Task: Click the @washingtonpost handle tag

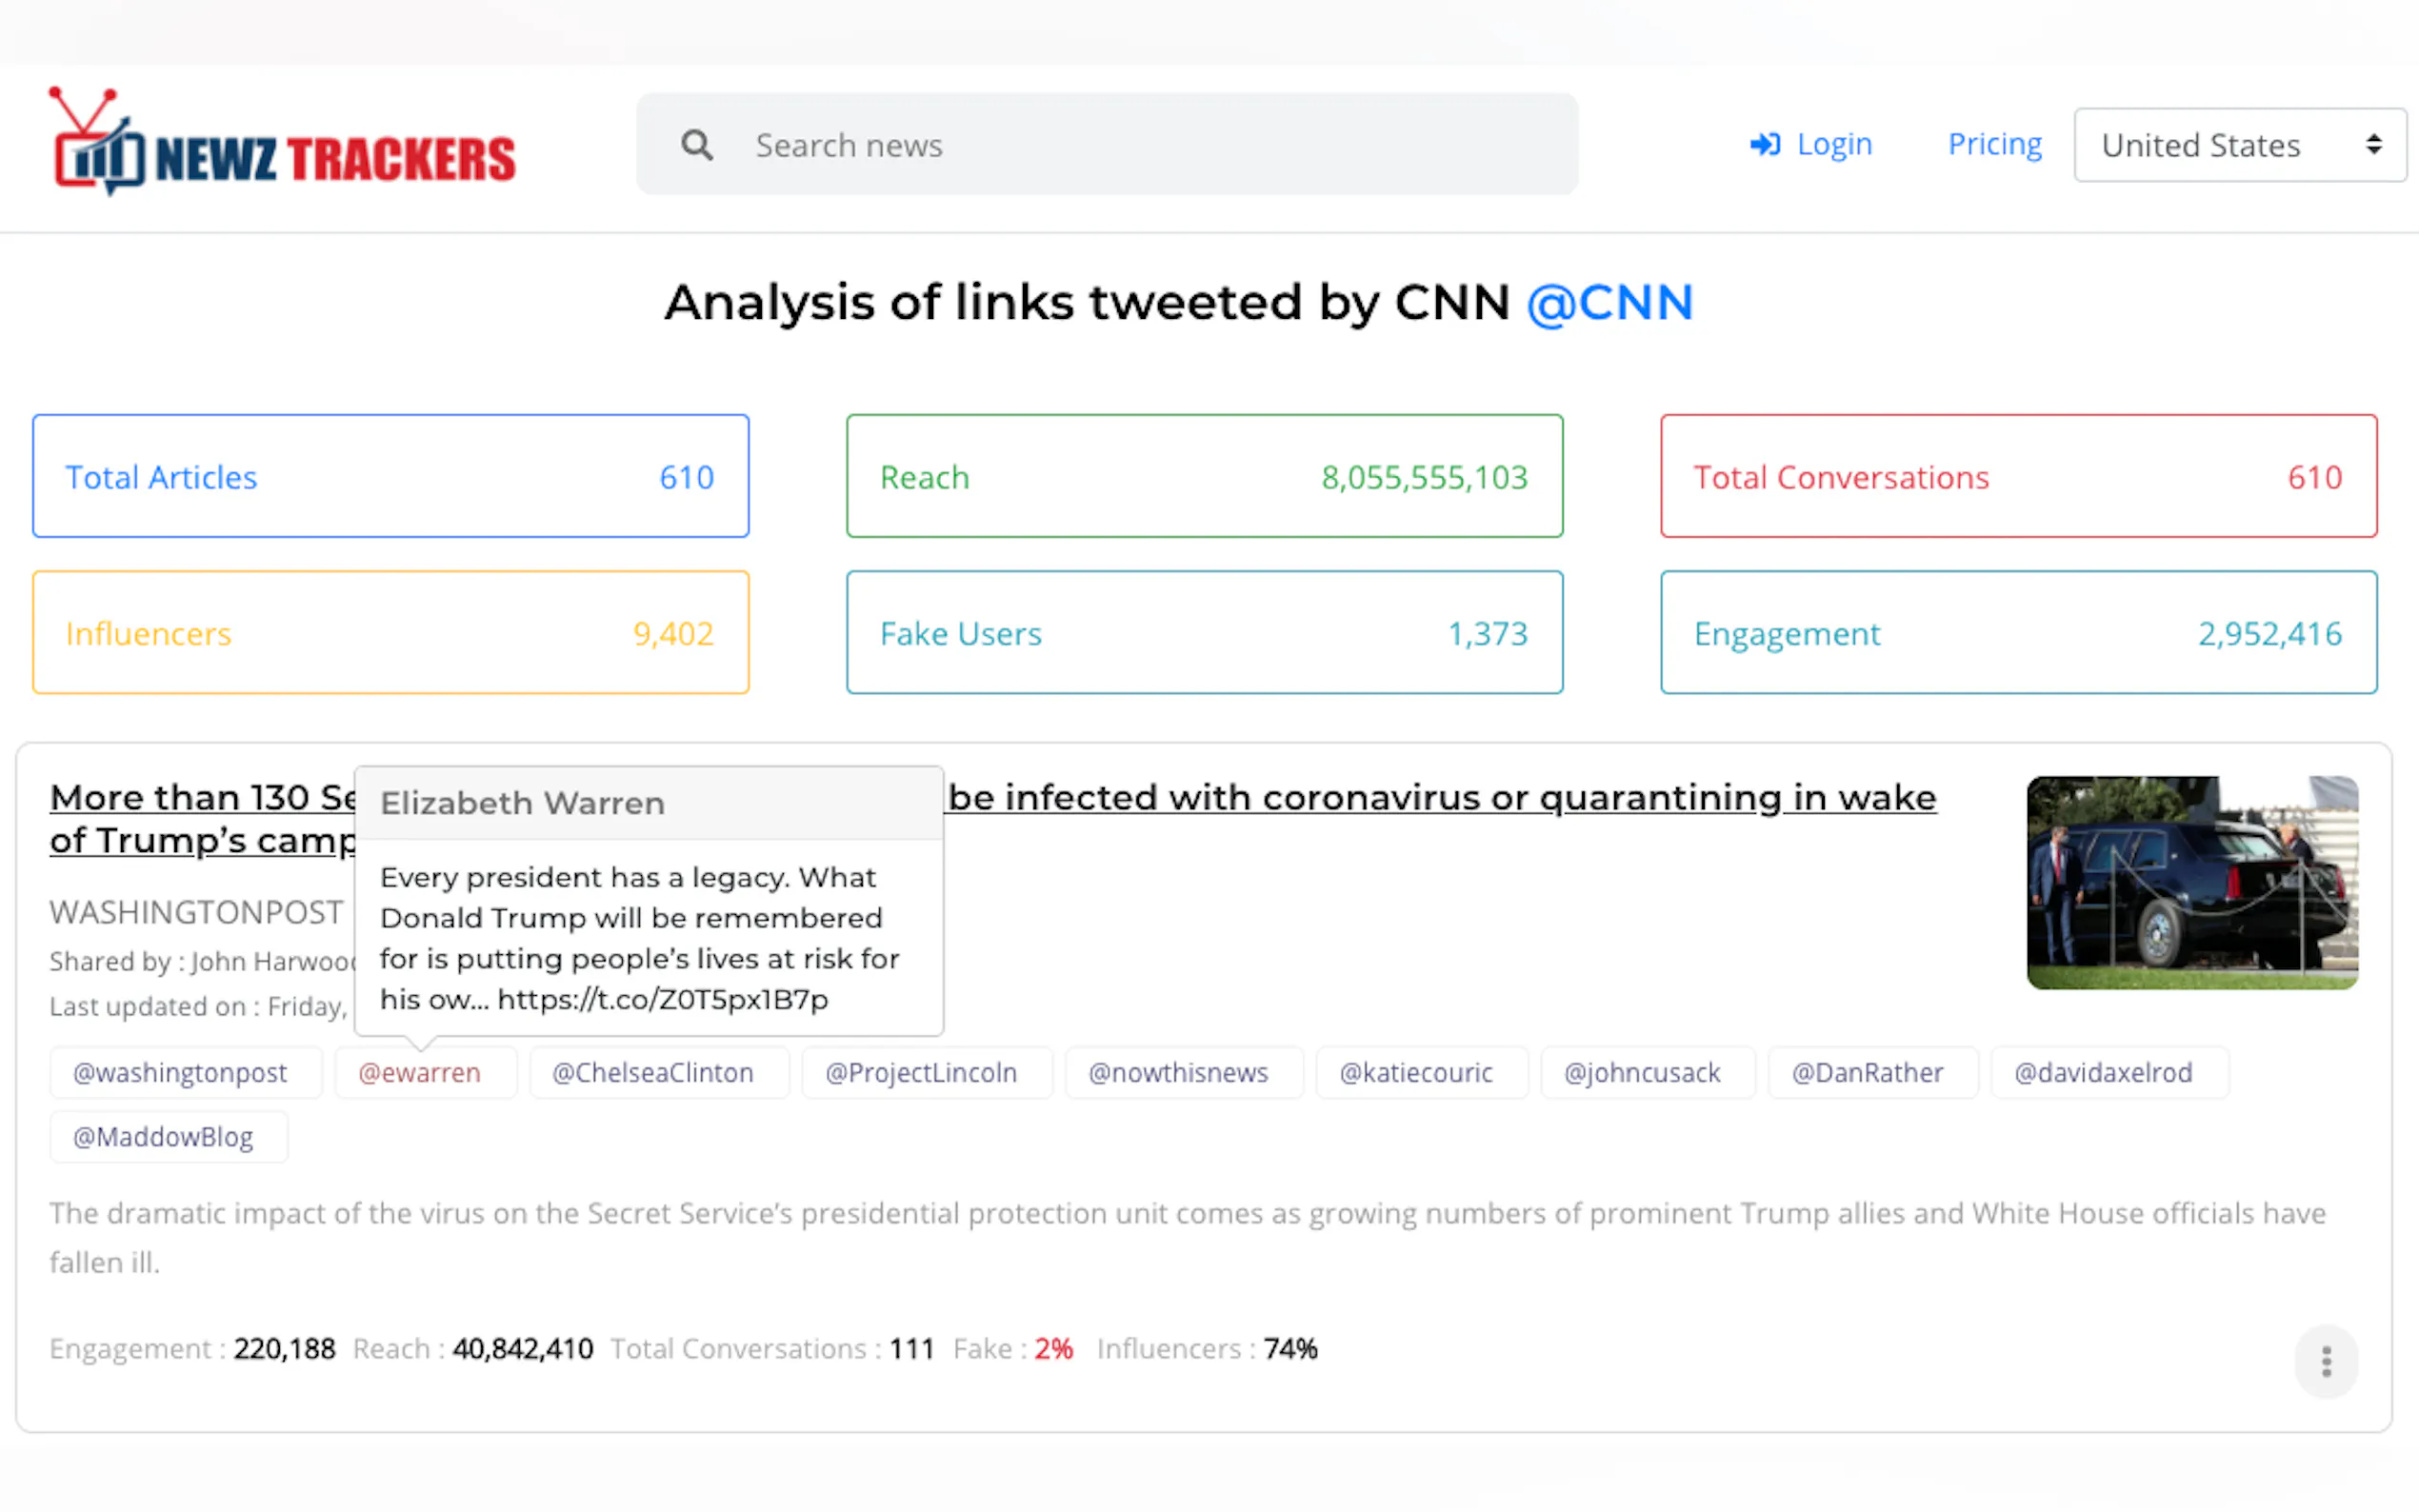Action: click(180, 1073)
